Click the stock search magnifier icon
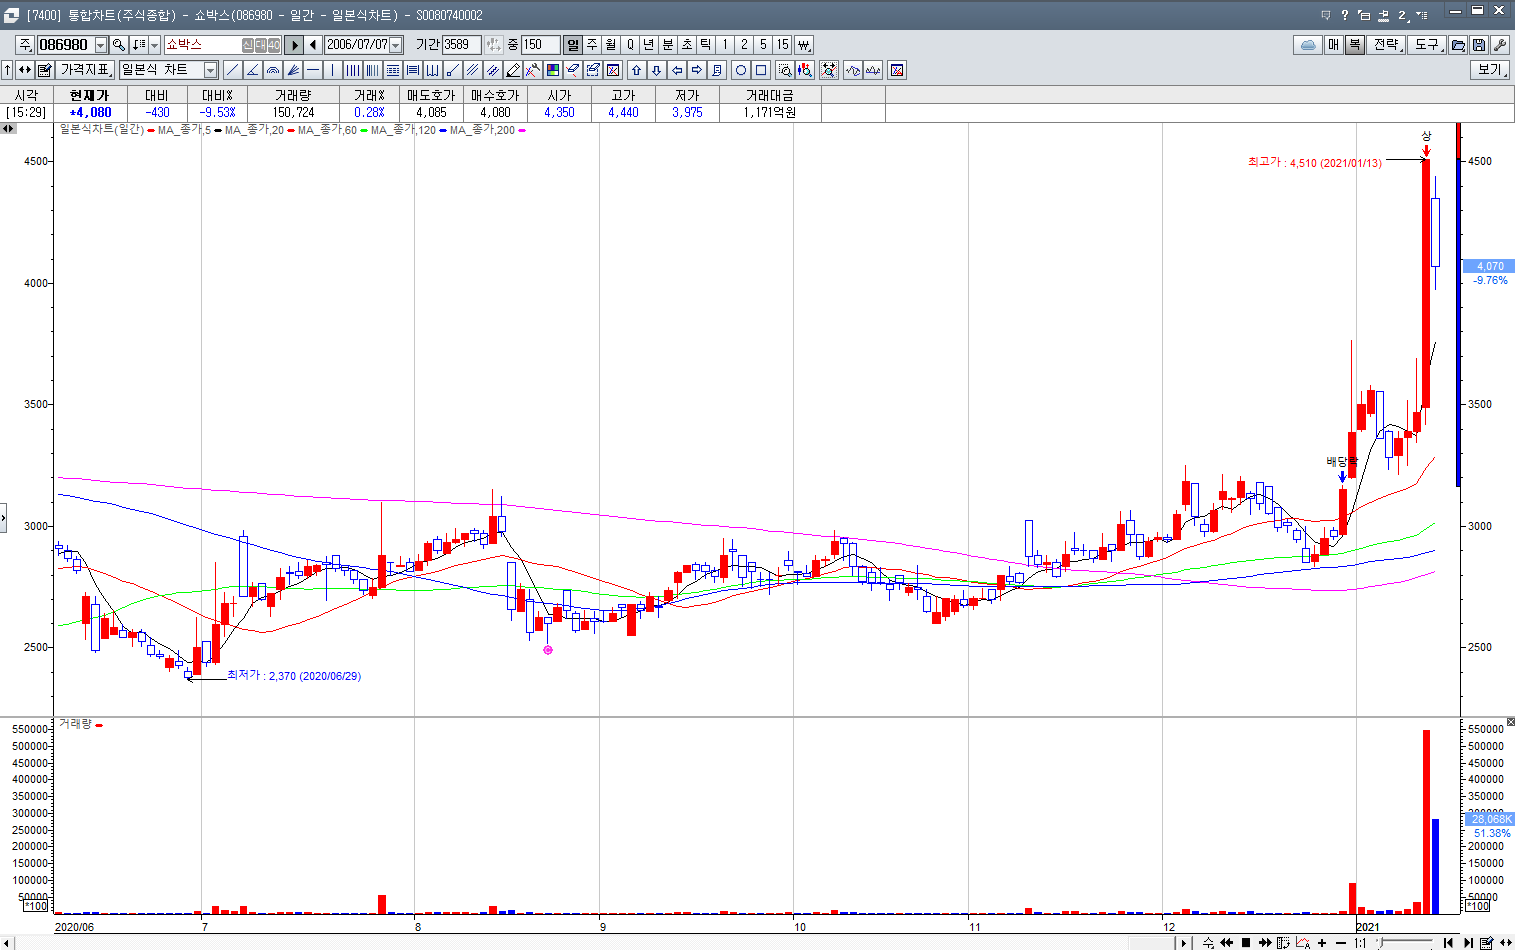The width and height of the screenshot is (1515, 950). (119, 45)
